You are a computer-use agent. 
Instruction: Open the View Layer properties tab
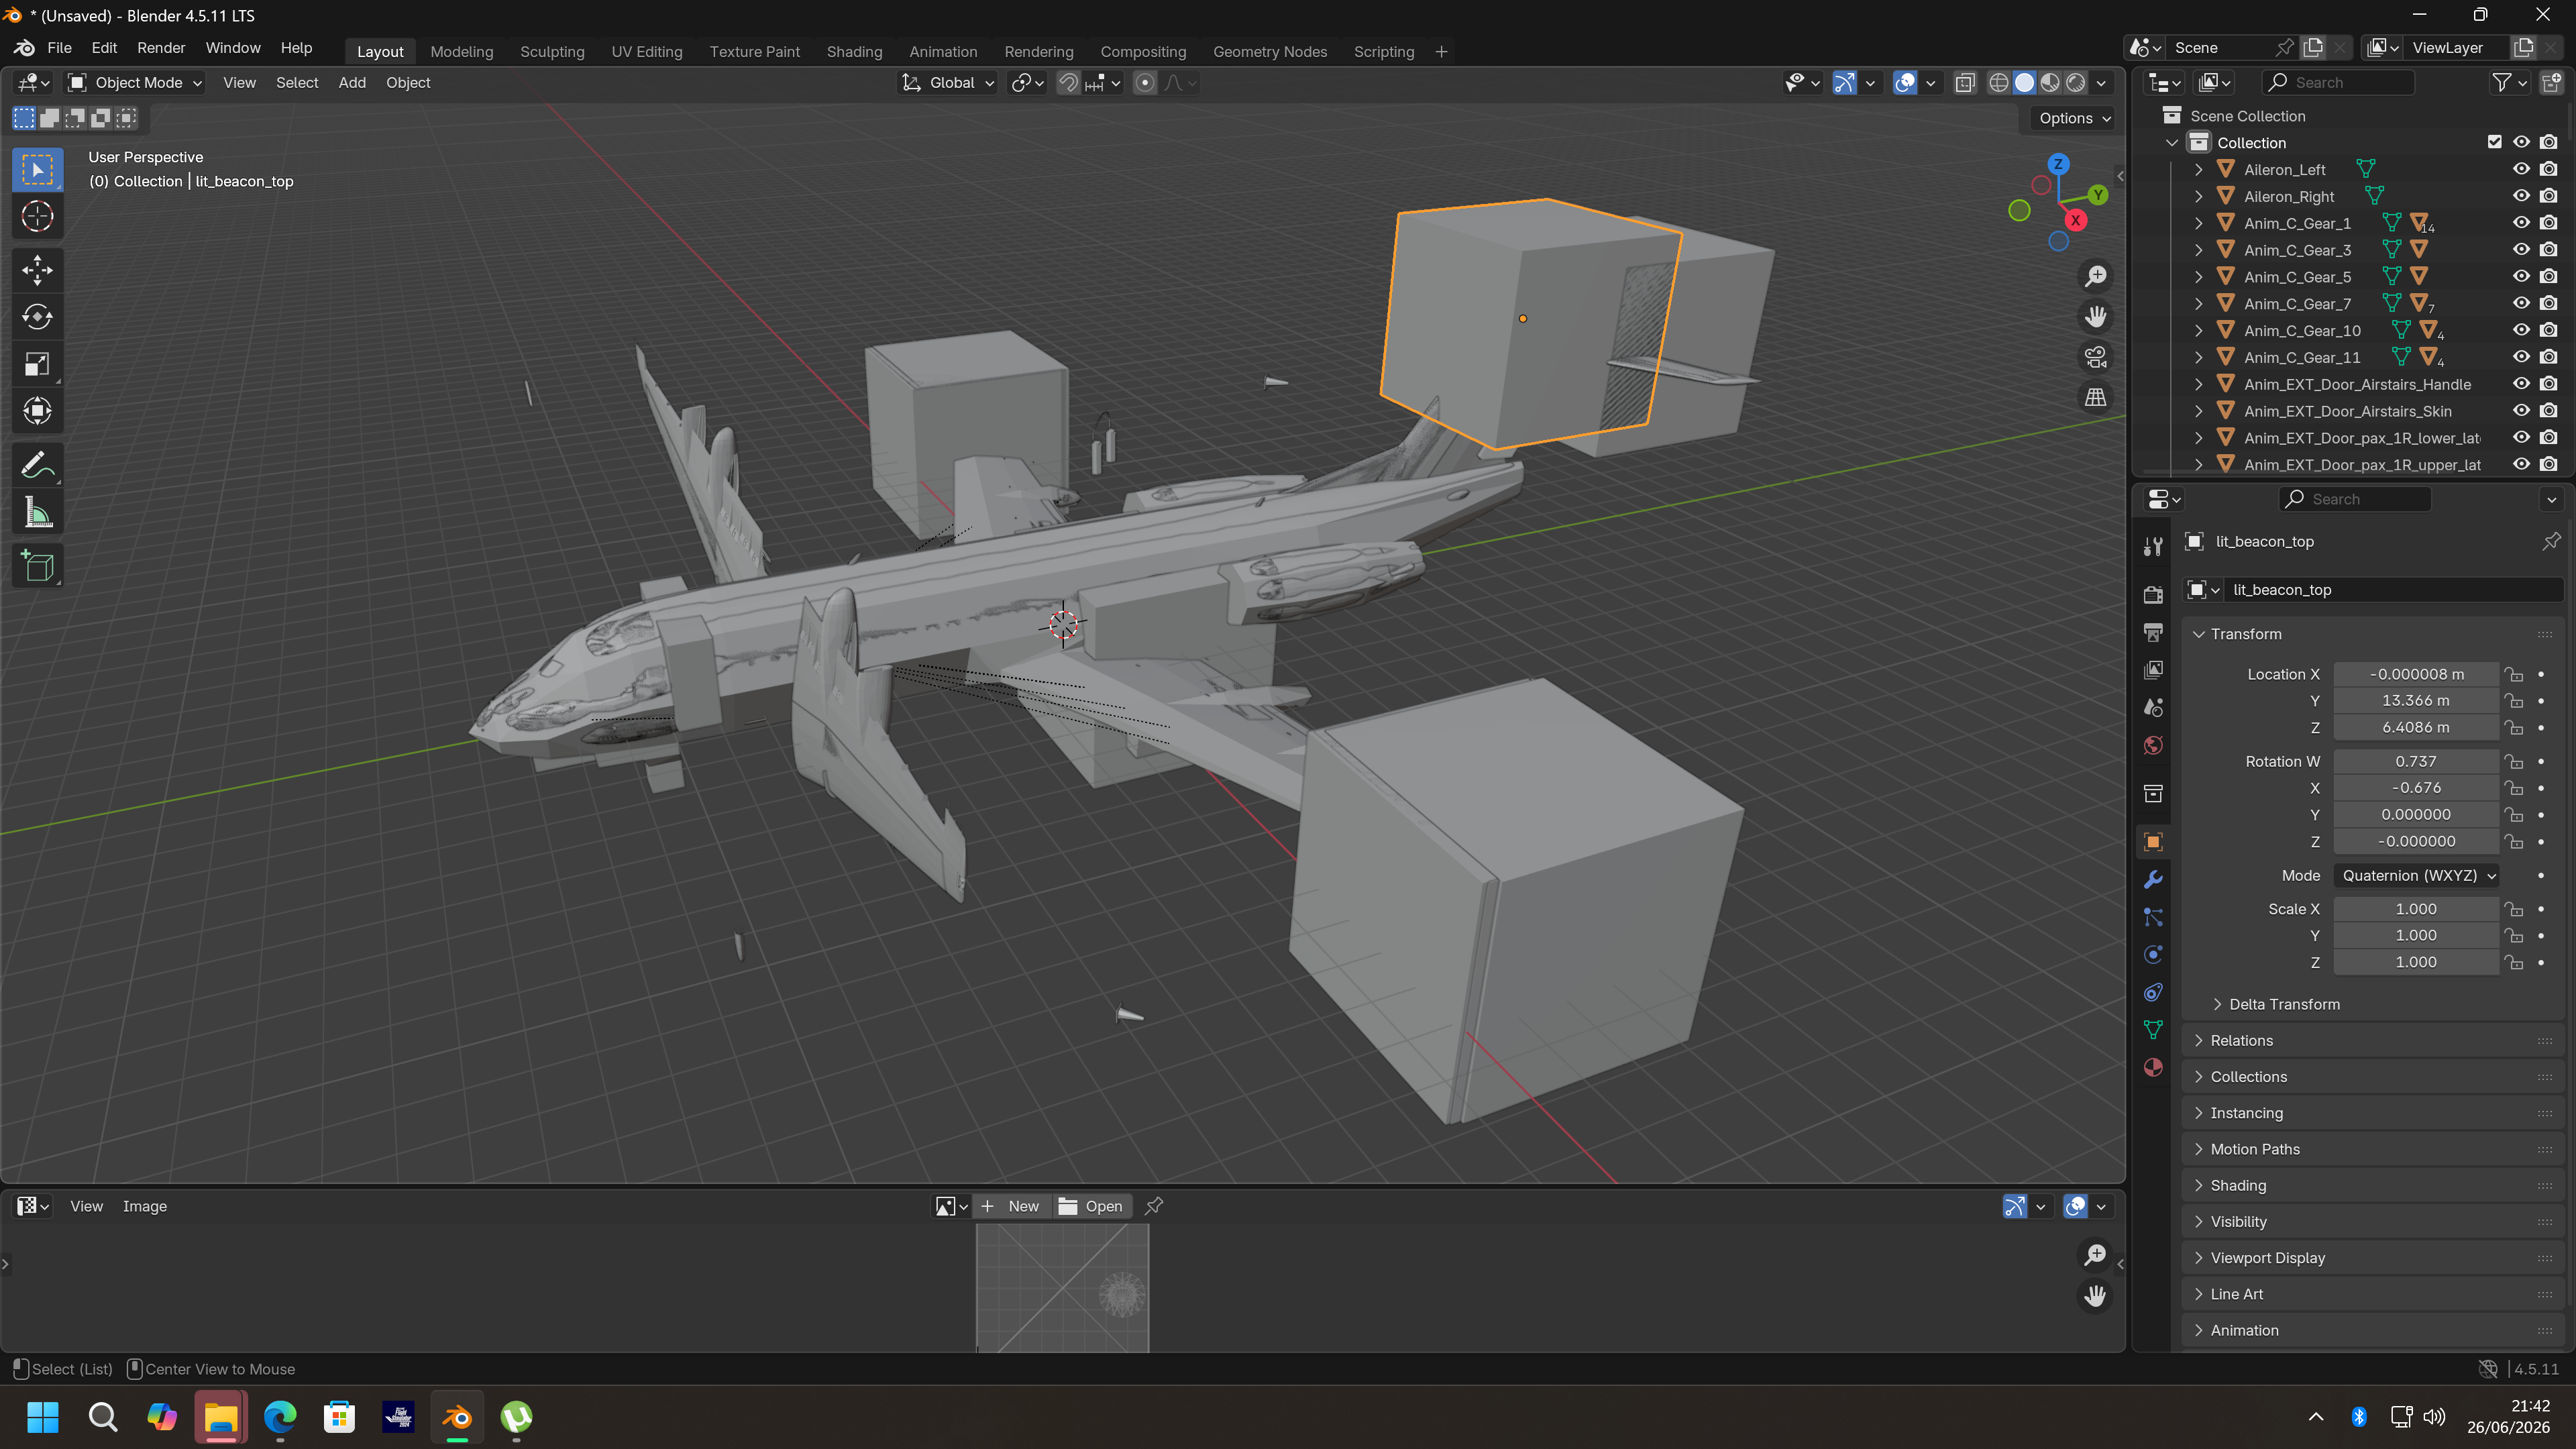tap(2153, 669)
